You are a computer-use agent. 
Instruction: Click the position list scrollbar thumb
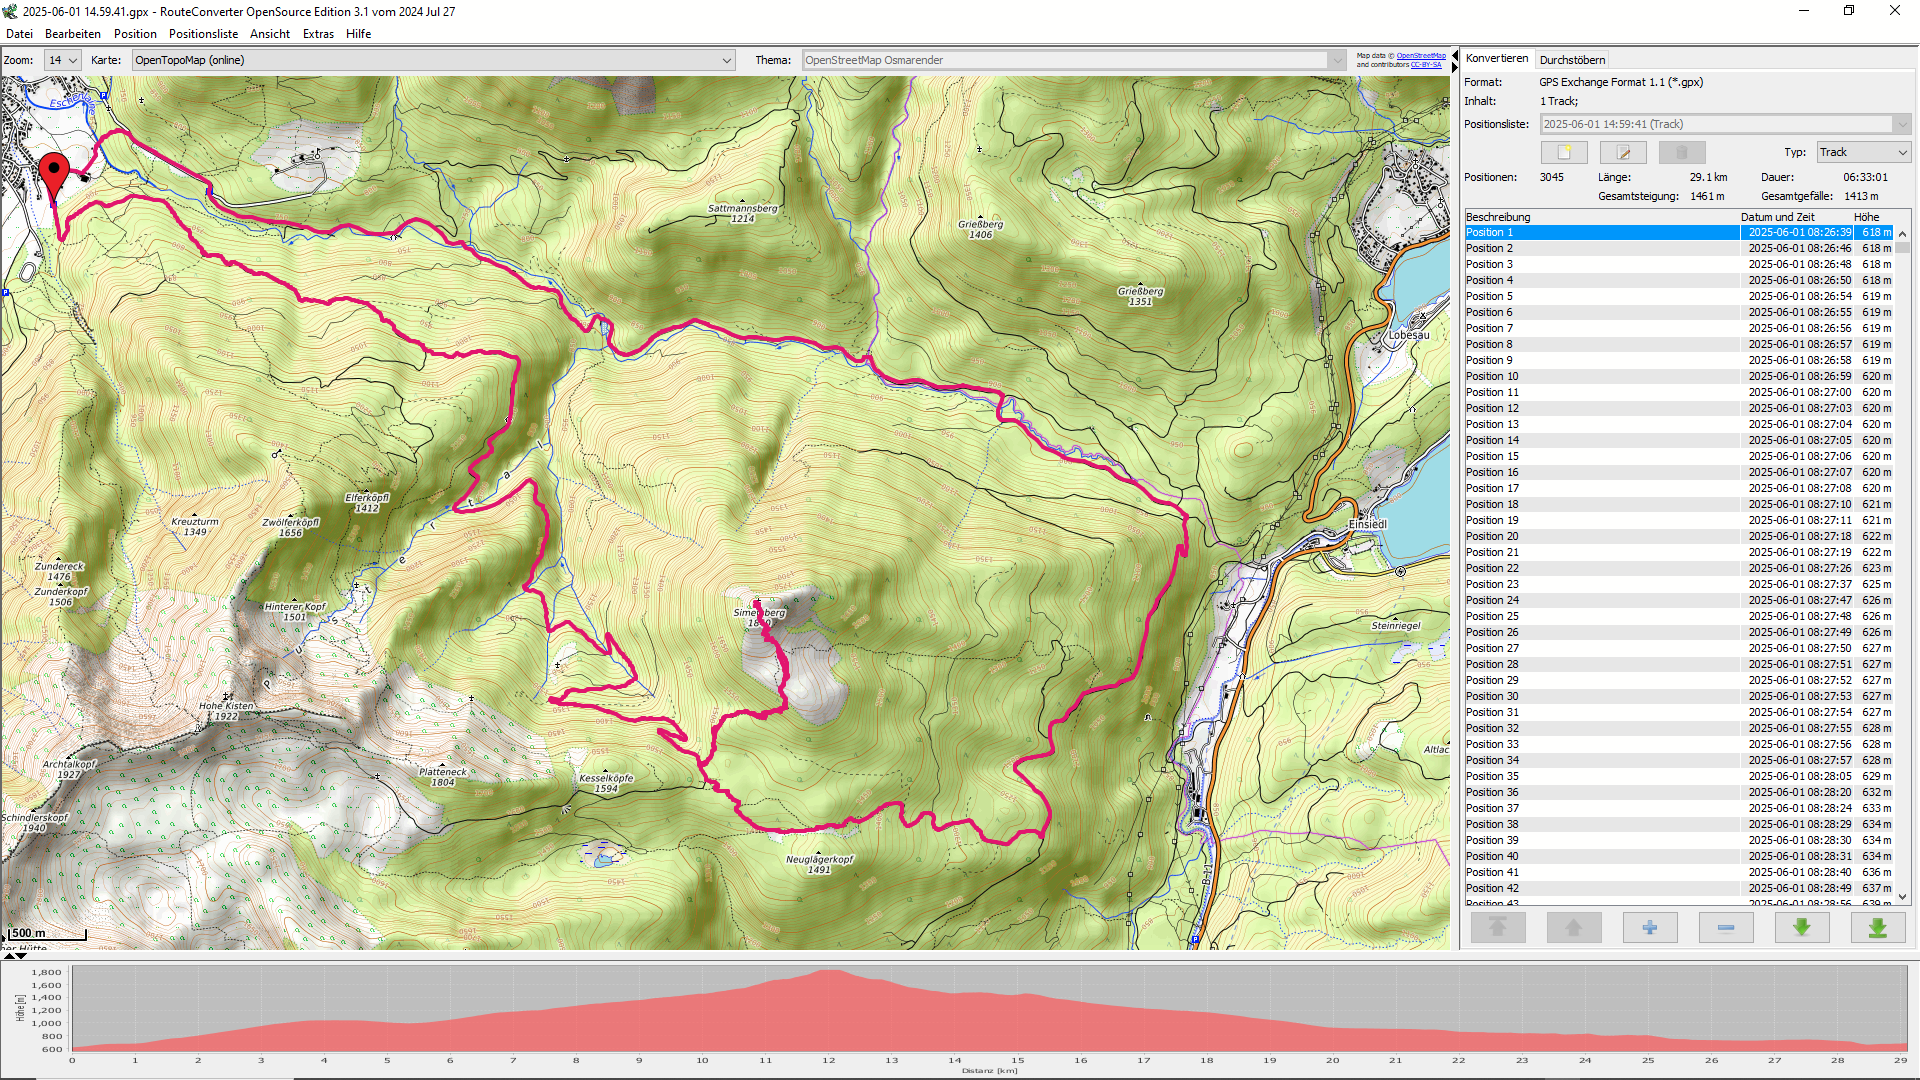point(1903,247)
